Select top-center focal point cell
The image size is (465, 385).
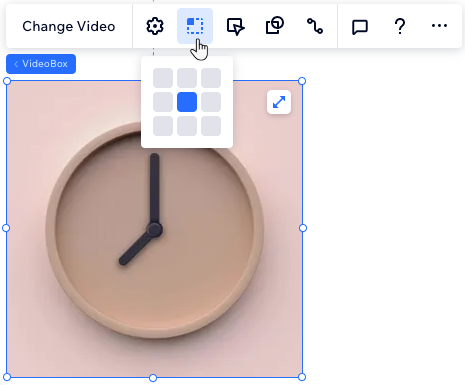[187, 78]
